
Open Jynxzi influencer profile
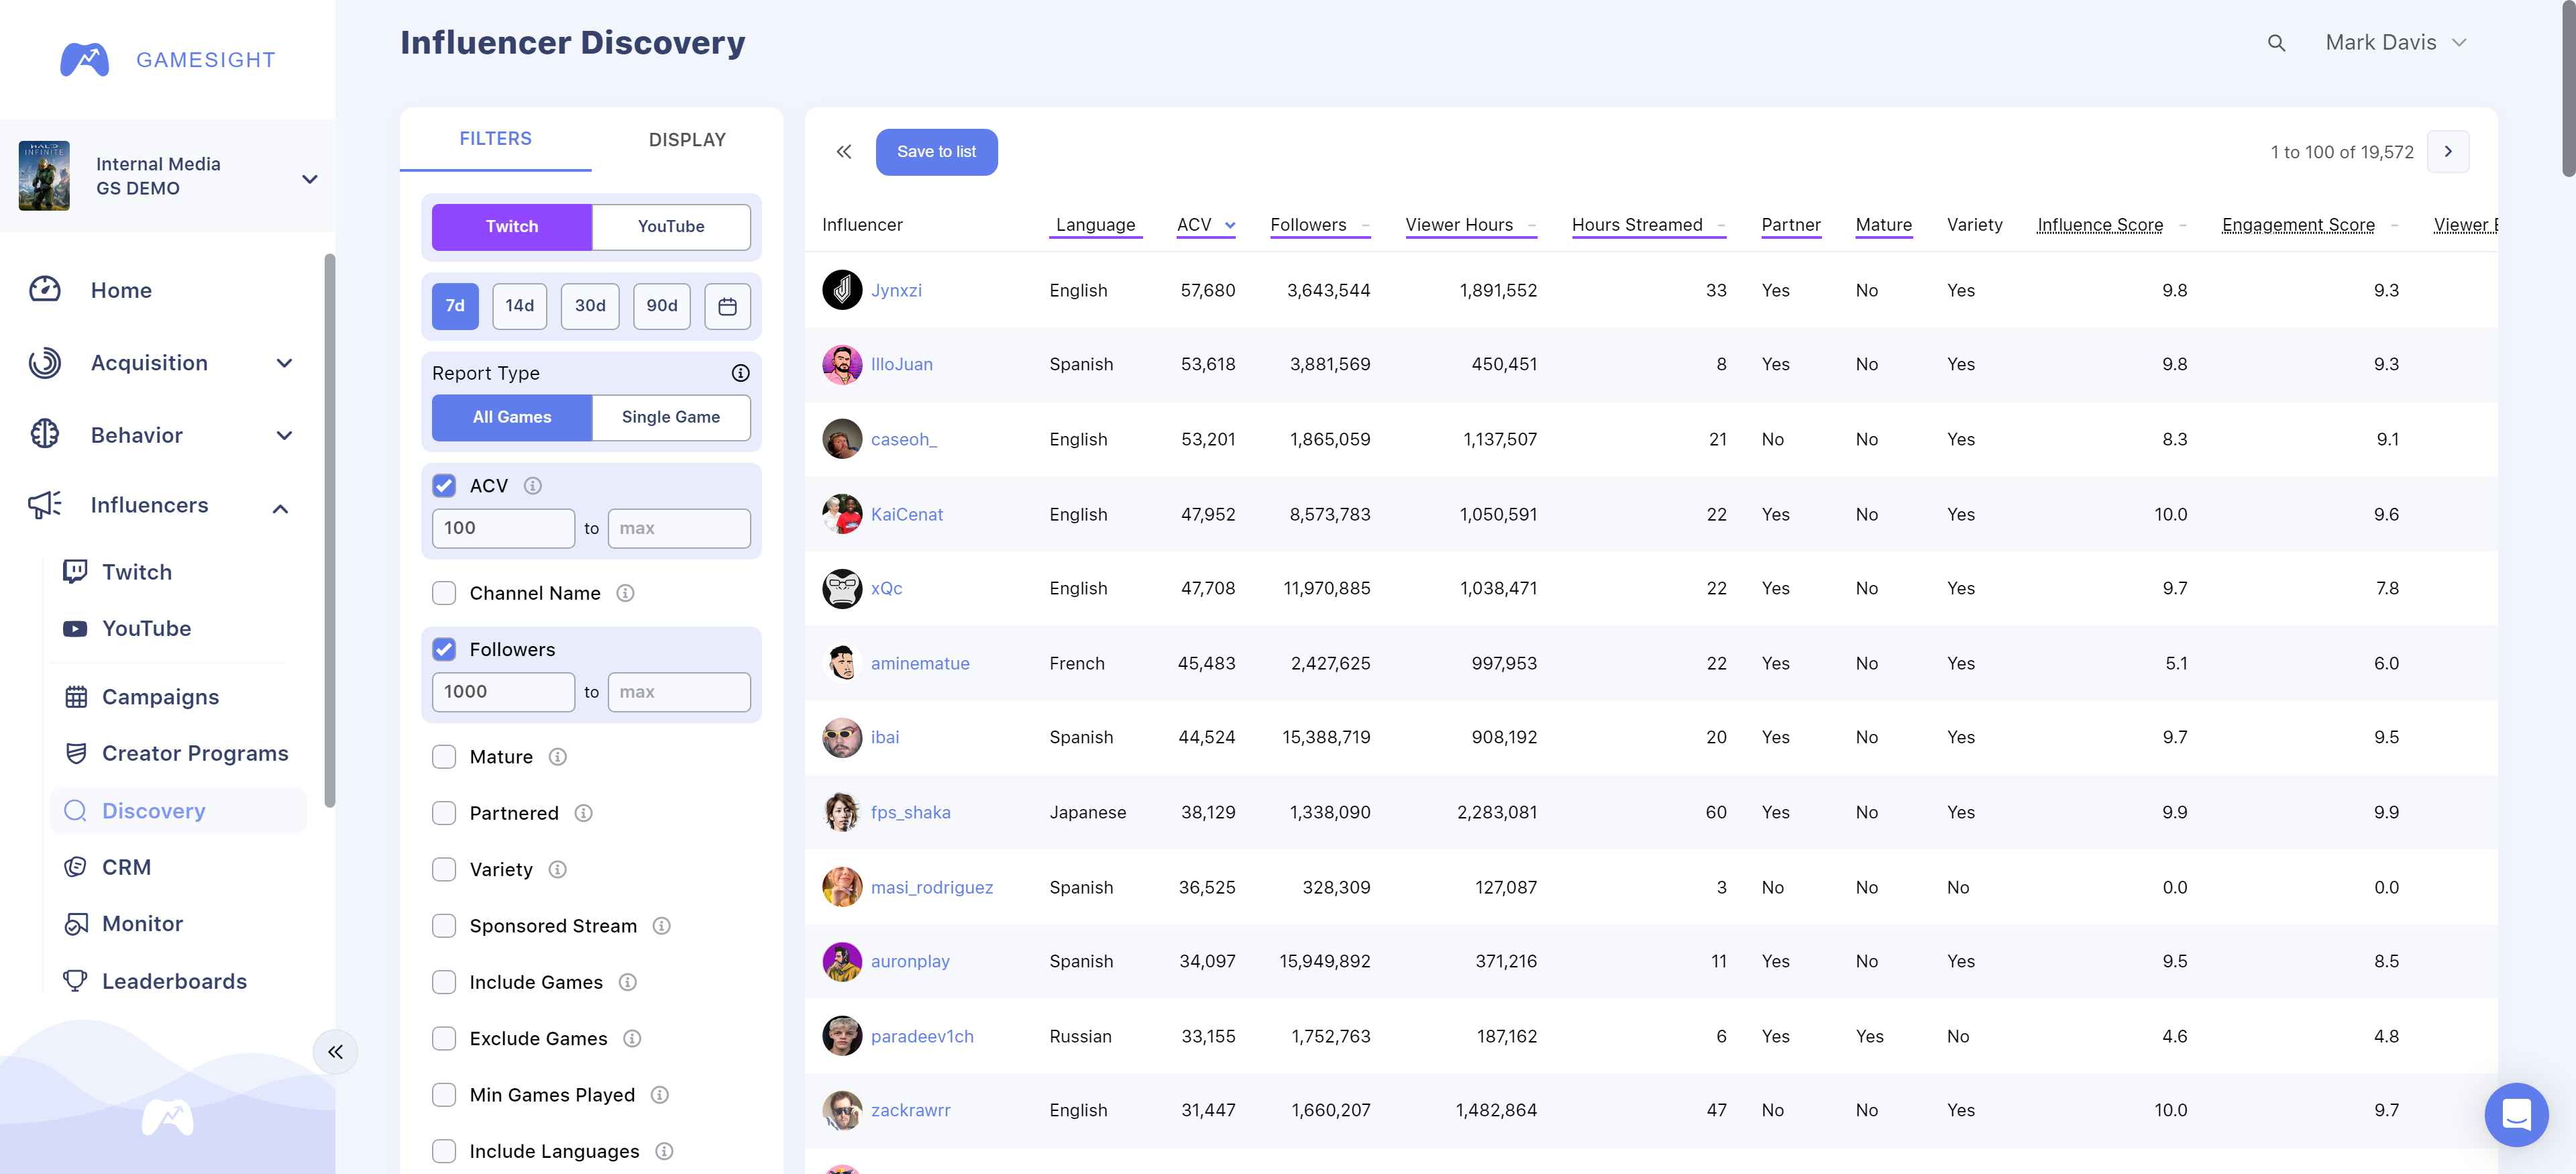tap(896, 290)
